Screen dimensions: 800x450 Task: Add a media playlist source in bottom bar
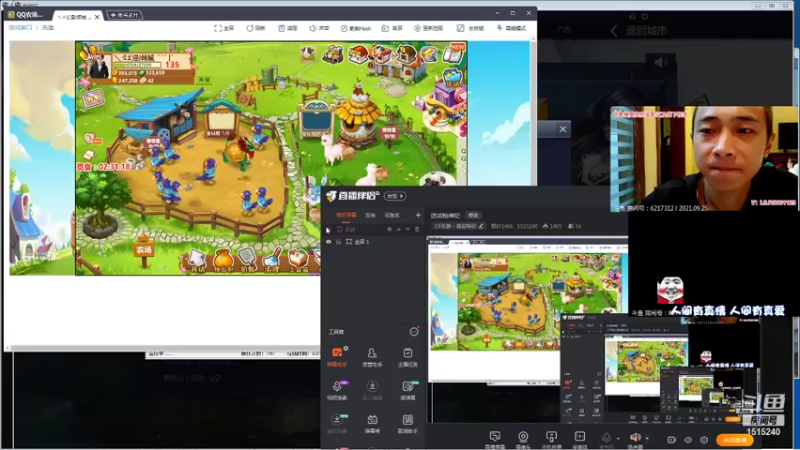click(580, 439)
